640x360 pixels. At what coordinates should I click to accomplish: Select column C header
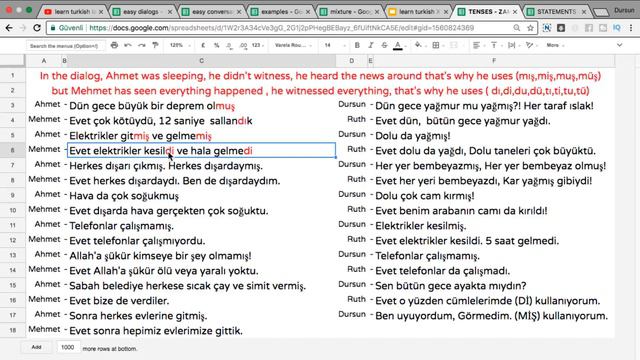point(201,61)
